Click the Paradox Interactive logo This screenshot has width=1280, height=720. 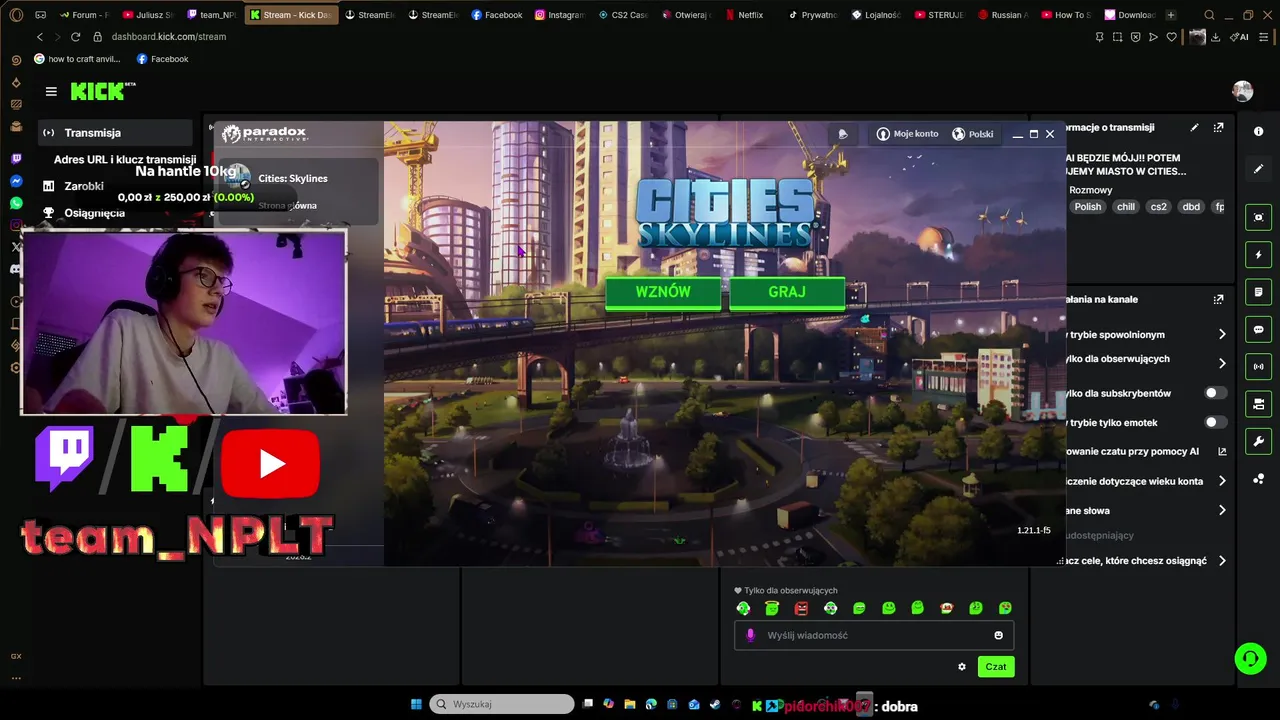pyautogui.click(x=265, y=134)
